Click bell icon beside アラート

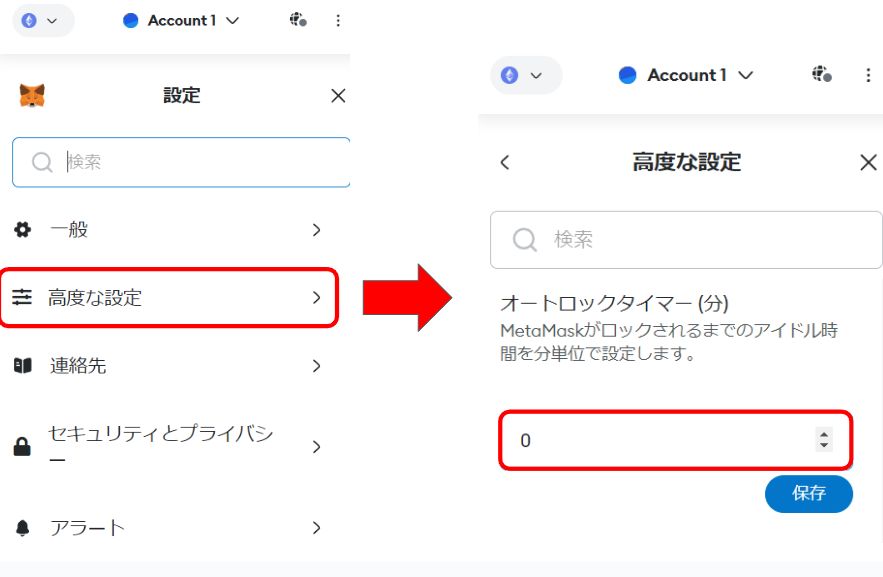pos(23,528)
